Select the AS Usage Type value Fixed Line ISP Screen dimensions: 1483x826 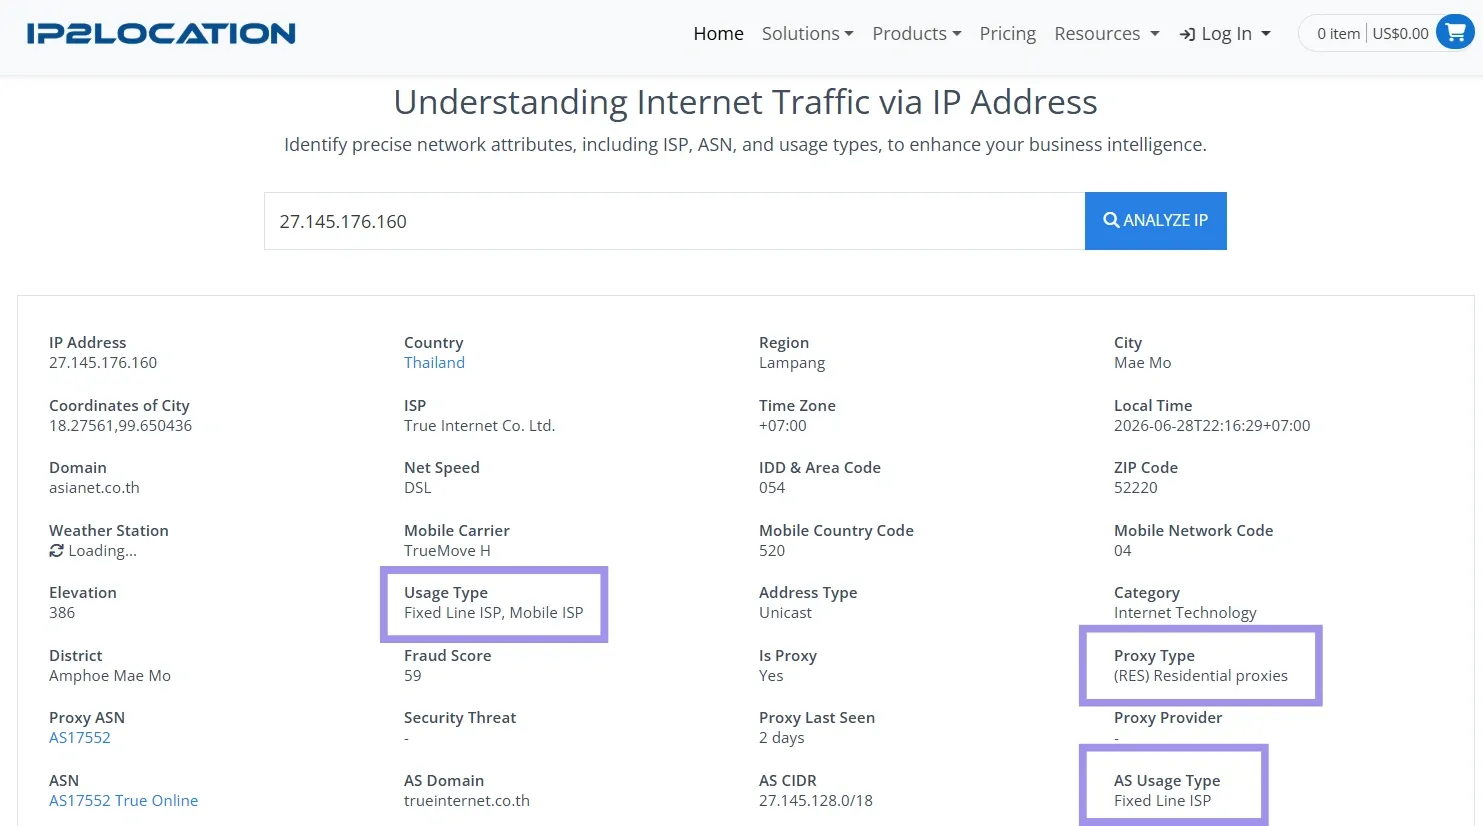tap(1162, 801)
